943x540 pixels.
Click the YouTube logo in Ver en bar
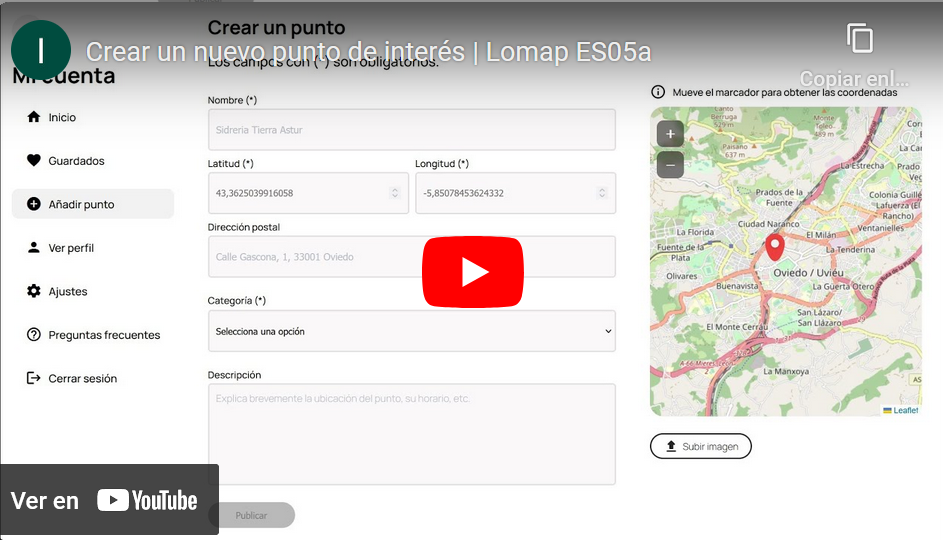coord(147,500)
